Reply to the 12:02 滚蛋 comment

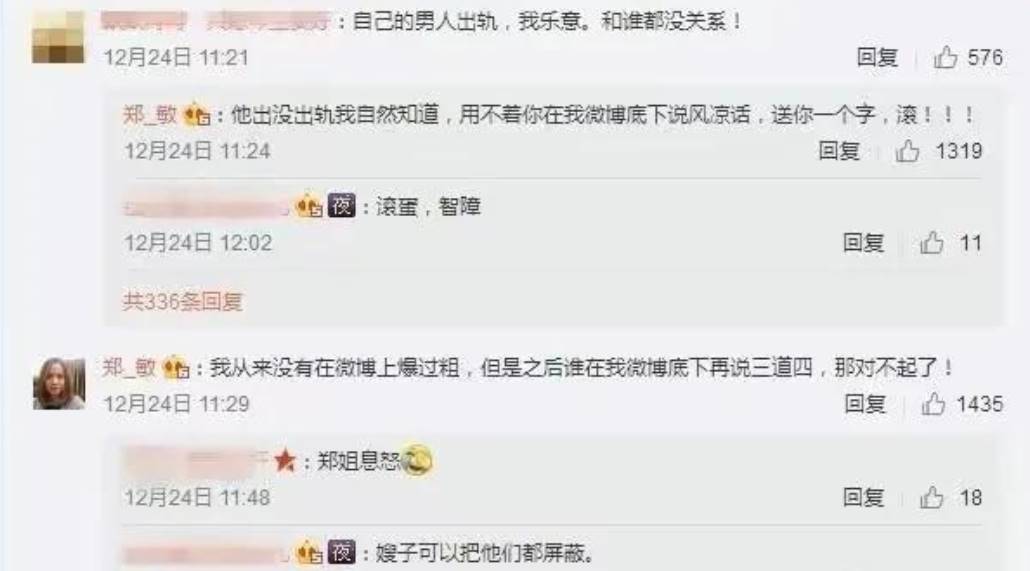(863, 243)
